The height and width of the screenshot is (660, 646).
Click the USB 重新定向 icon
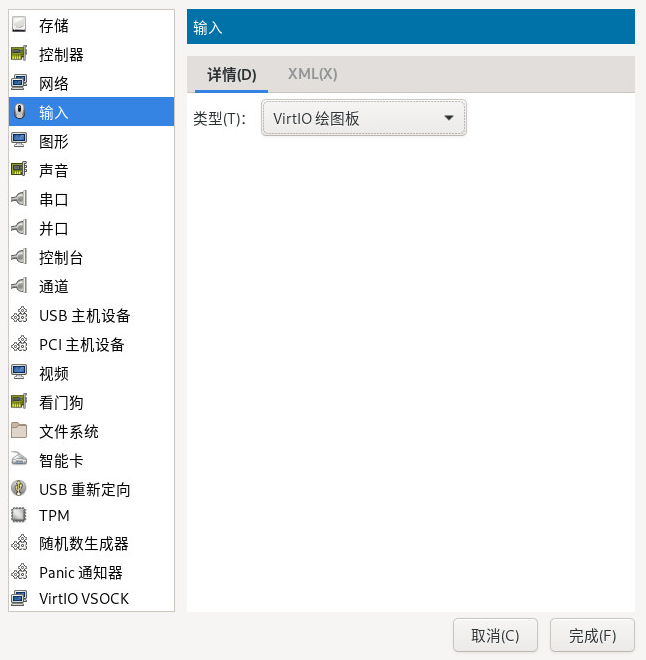[19, 489]
